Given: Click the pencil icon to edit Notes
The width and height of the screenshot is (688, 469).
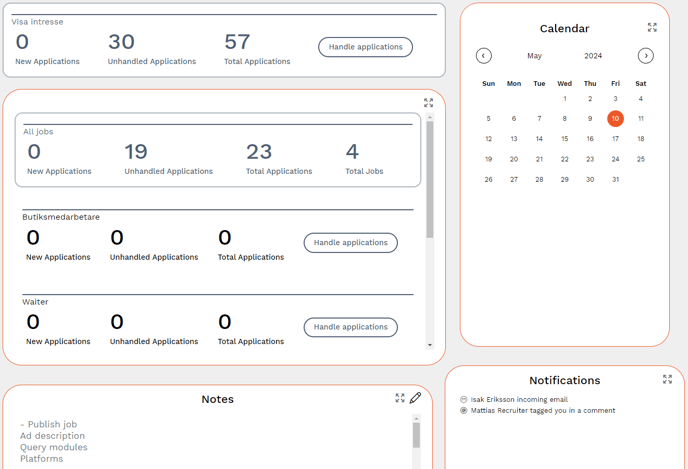Looking at the screenshot, I should [416, 398].
